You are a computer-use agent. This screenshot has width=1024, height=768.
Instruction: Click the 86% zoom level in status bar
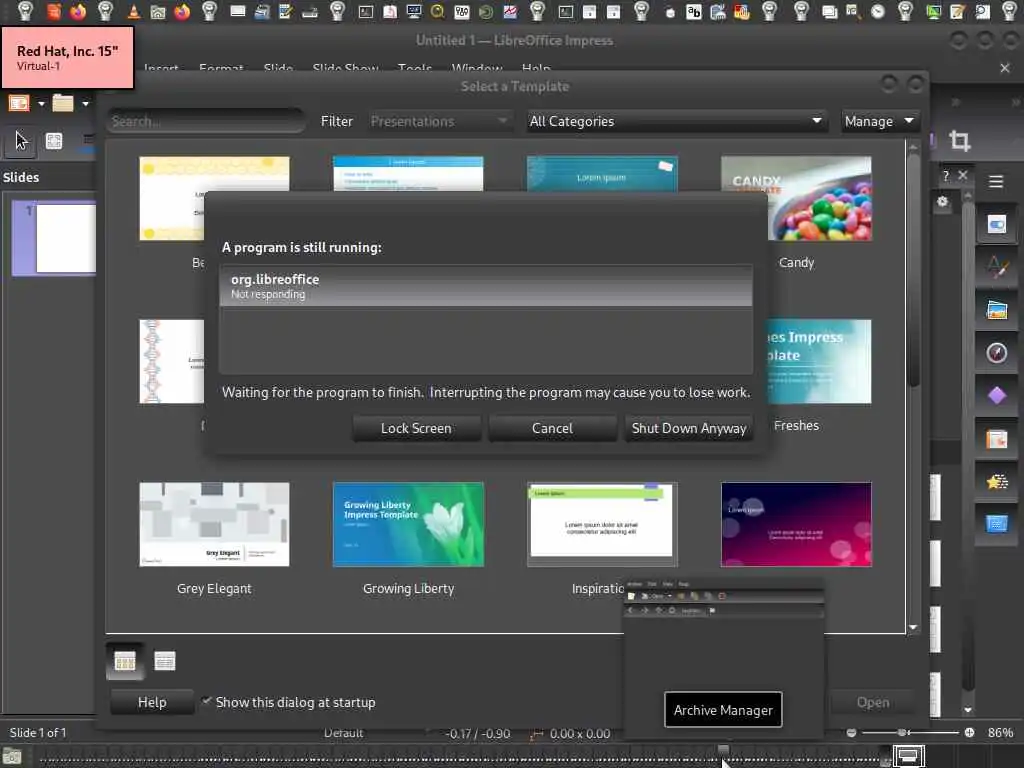click(1000, 733)
